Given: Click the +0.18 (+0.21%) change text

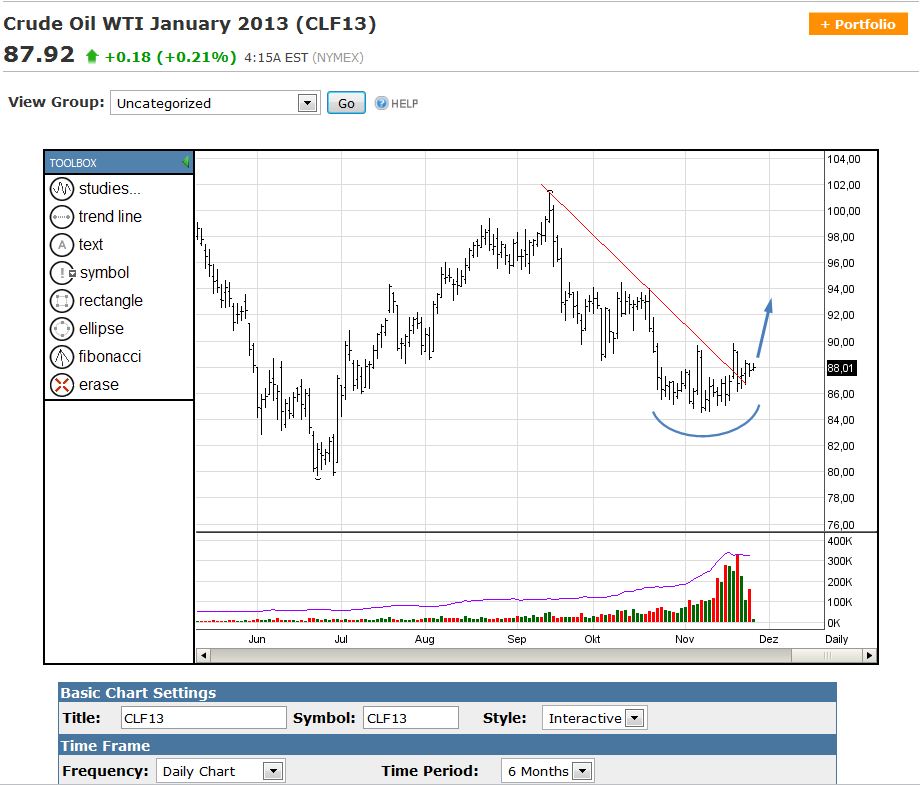Looking at the screenshot, I should point(170,57).
